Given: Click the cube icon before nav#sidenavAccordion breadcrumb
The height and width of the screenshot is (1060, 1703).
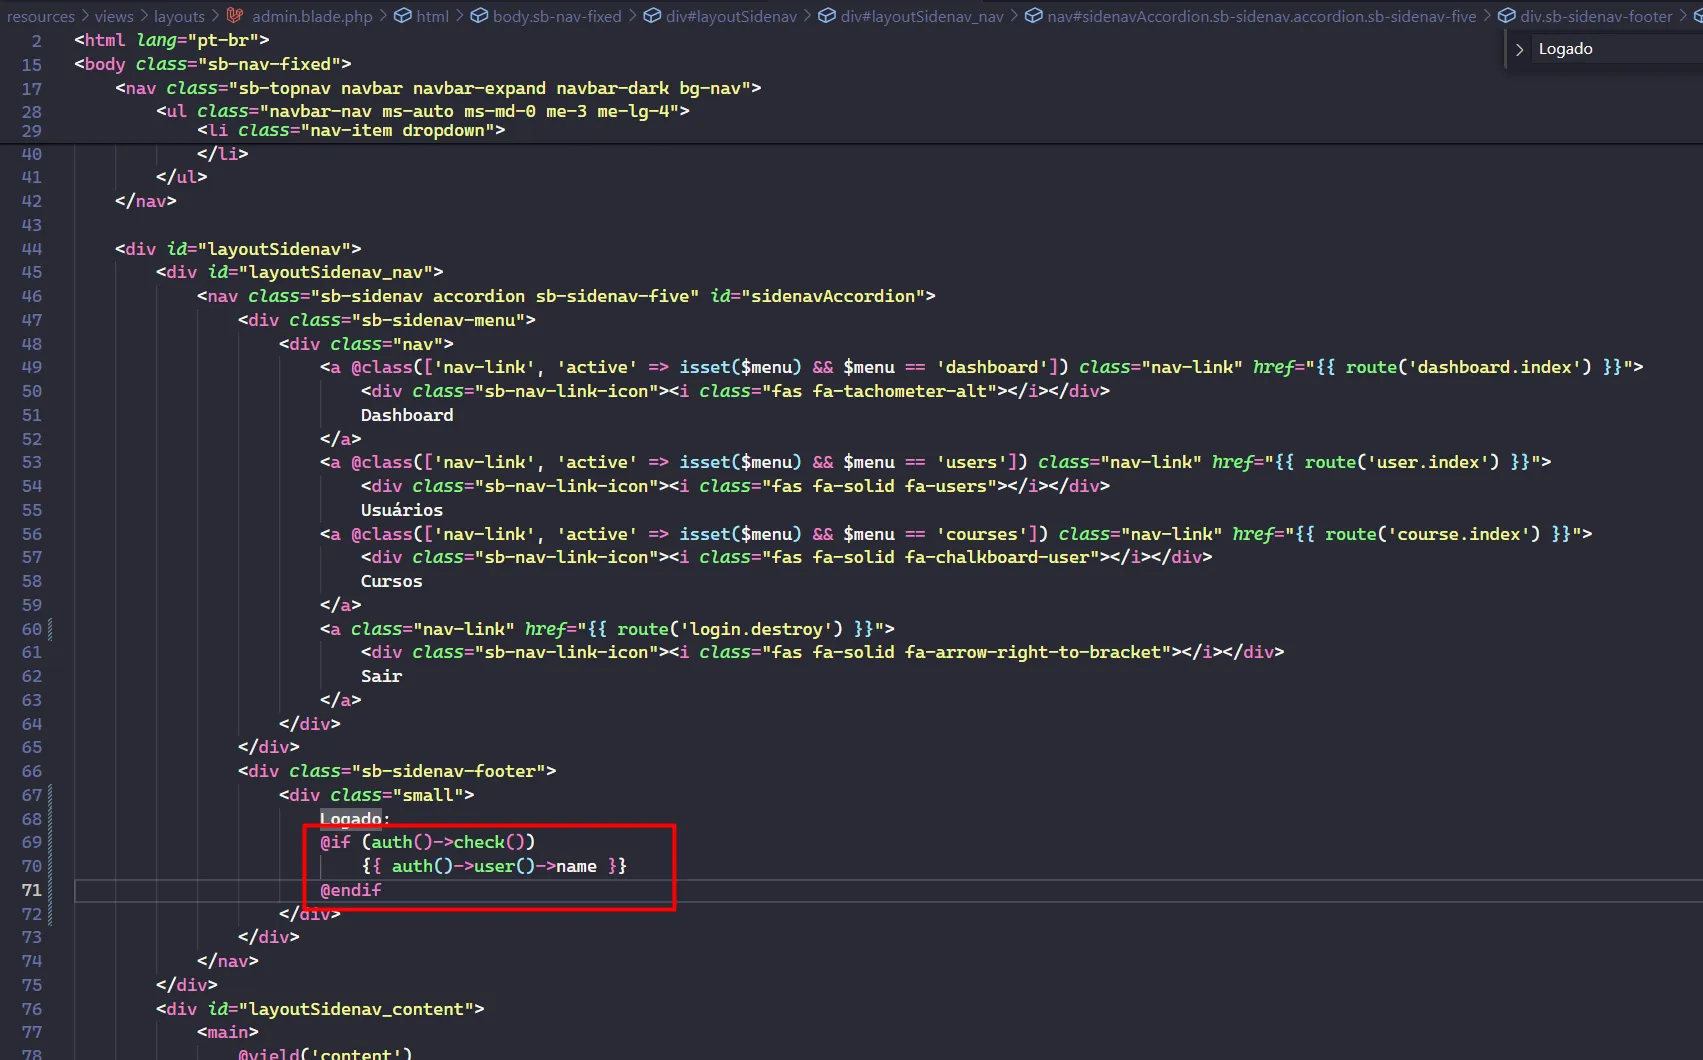Looking at the screenshot, I should point(1034,16).
